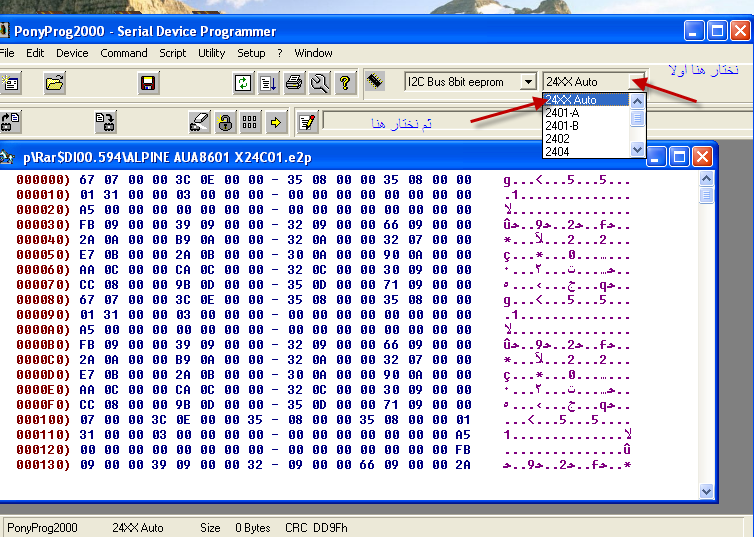
Task: Click the yellow question mark Help icon
Action: coord(345,83)
